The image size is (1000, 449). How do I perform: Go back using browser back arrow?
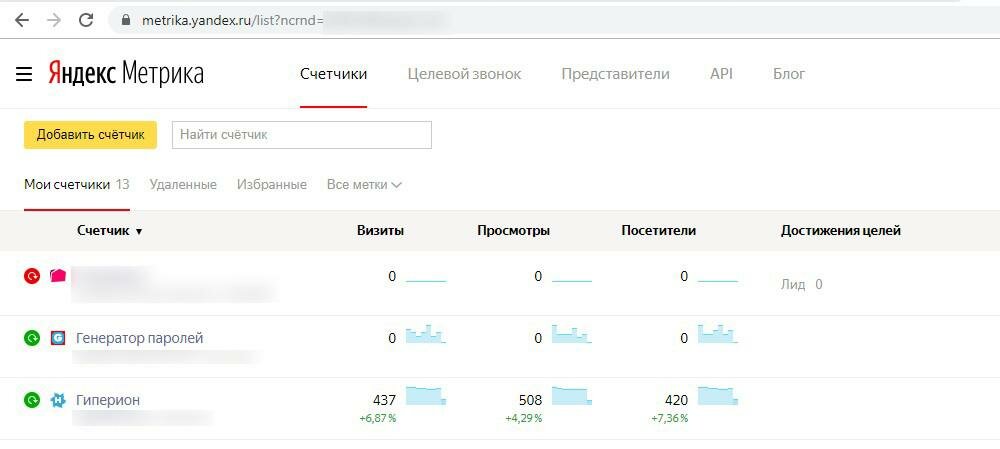click(x=21, y=20)
